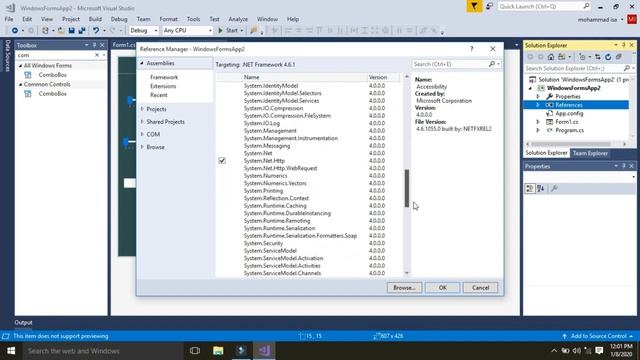Select Recent under Assemblies
The width and height of the screenshot is (640, 360).
coord(158,95)
